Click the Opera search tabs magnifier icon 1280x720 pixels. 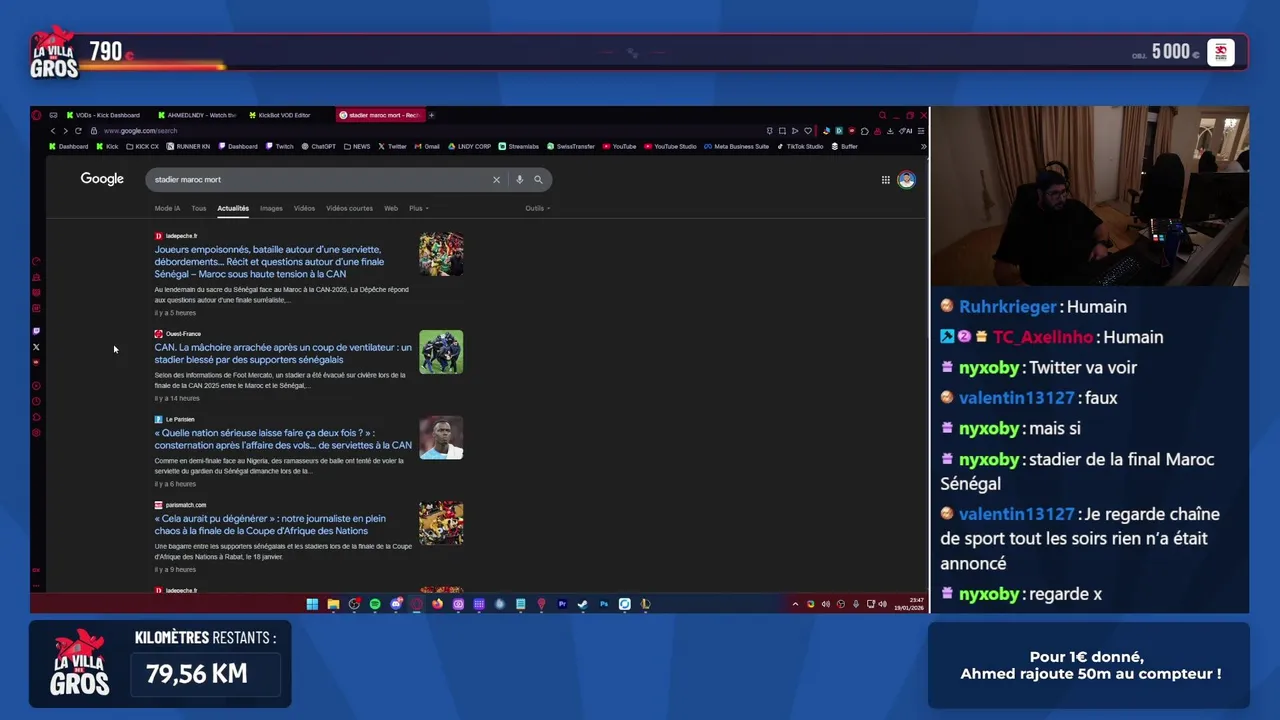(882, 115)
